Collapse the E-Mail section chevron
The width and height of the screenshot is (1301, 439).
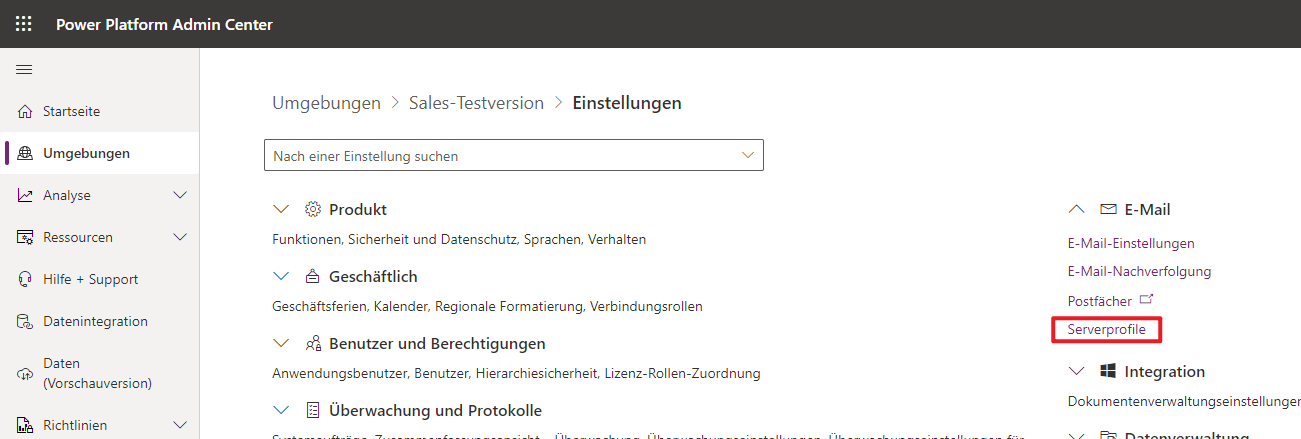(x=1077, y=209)
